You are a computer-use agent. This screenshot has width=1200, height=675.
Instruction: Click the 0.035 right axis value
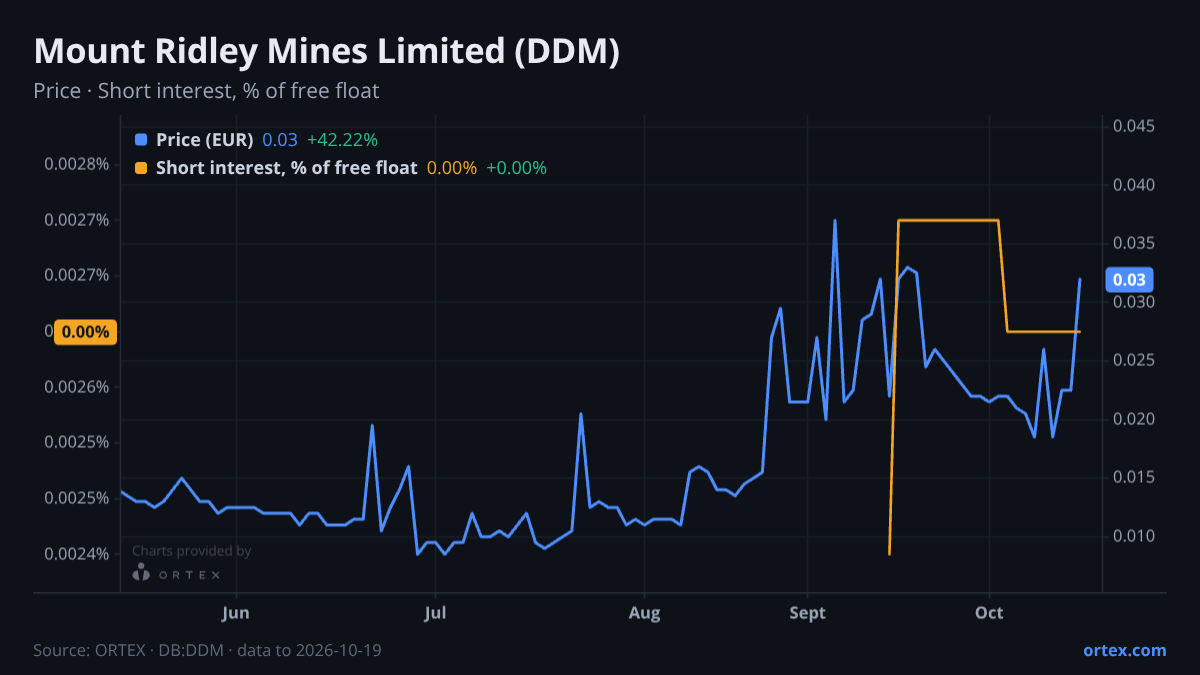(x=1132, y=243)
